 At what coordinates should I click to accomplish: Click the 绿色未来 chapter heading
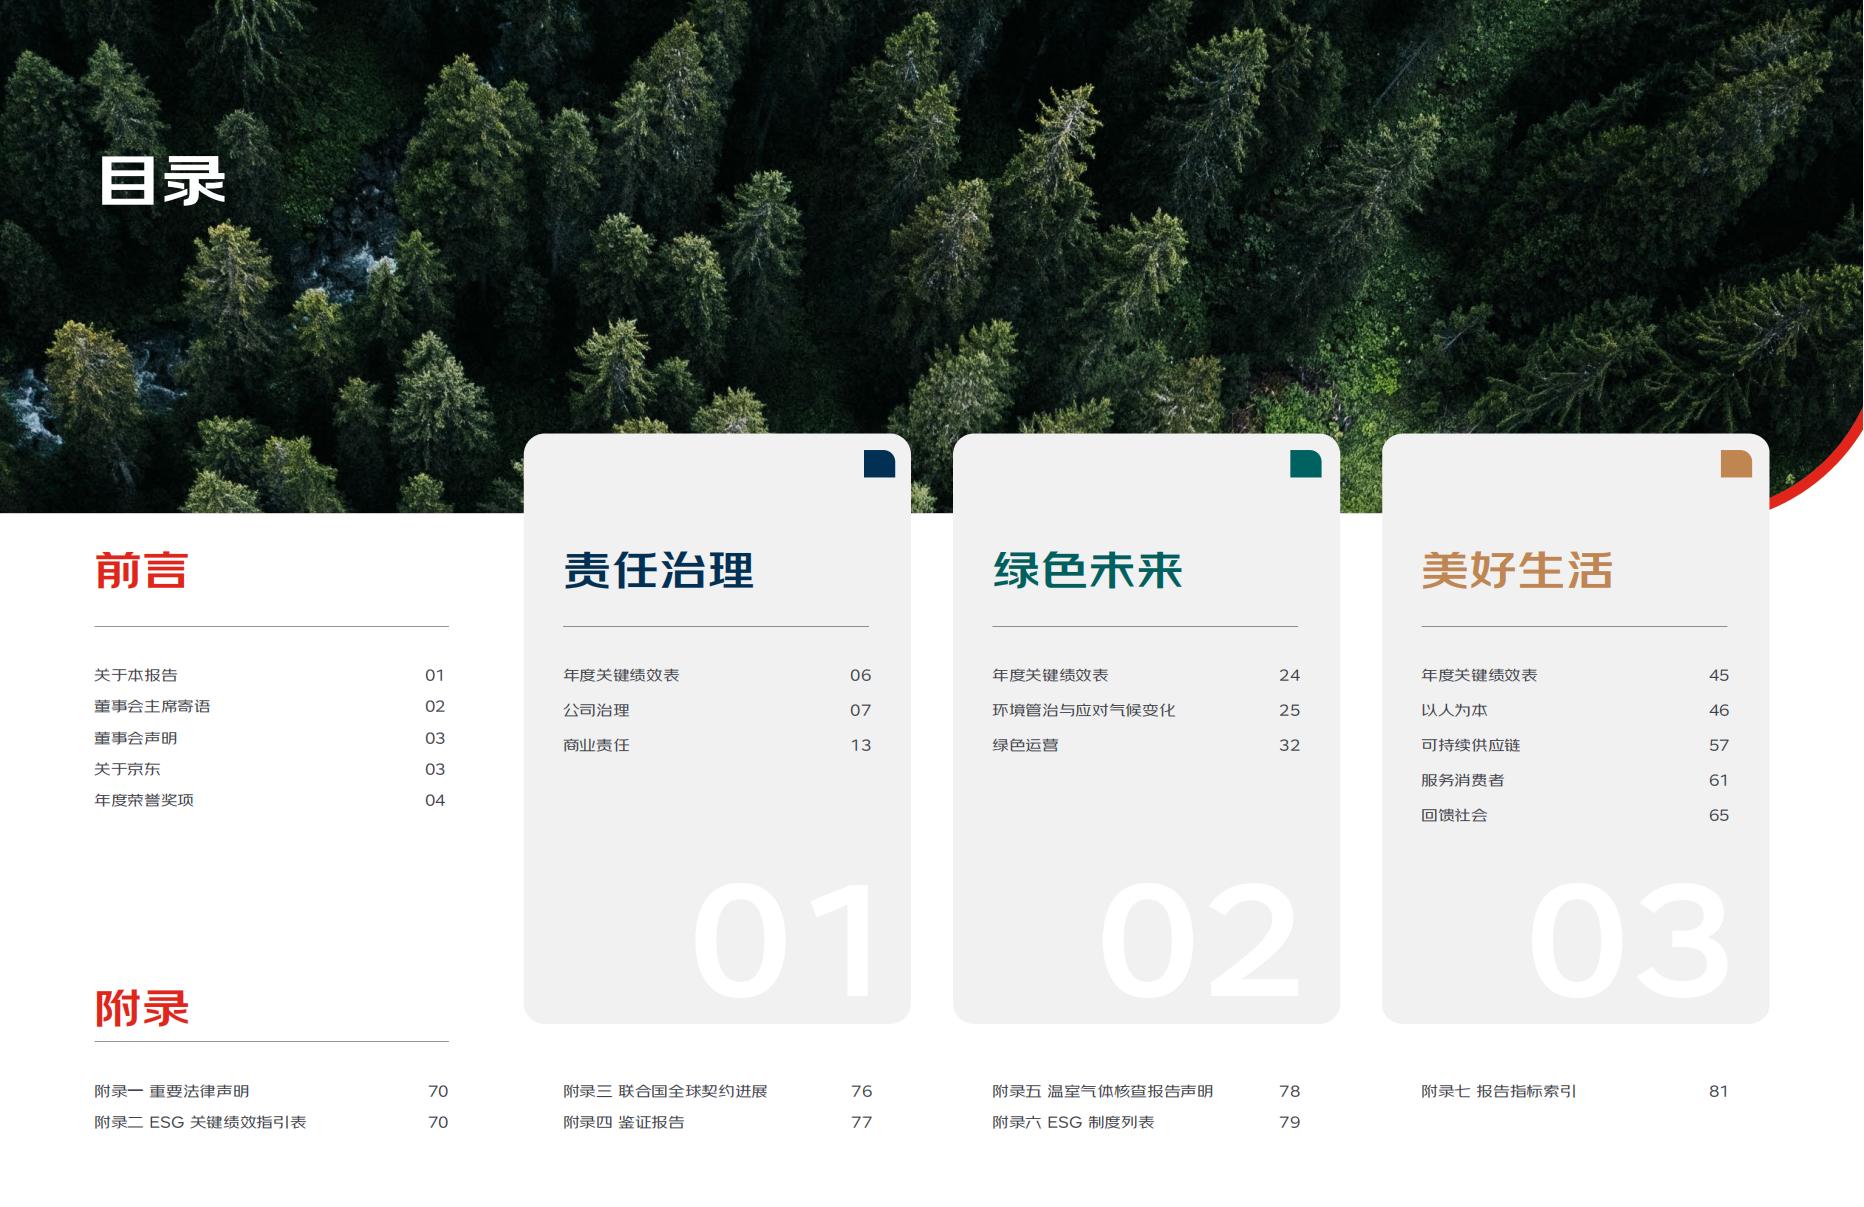tap(1087, 570)
